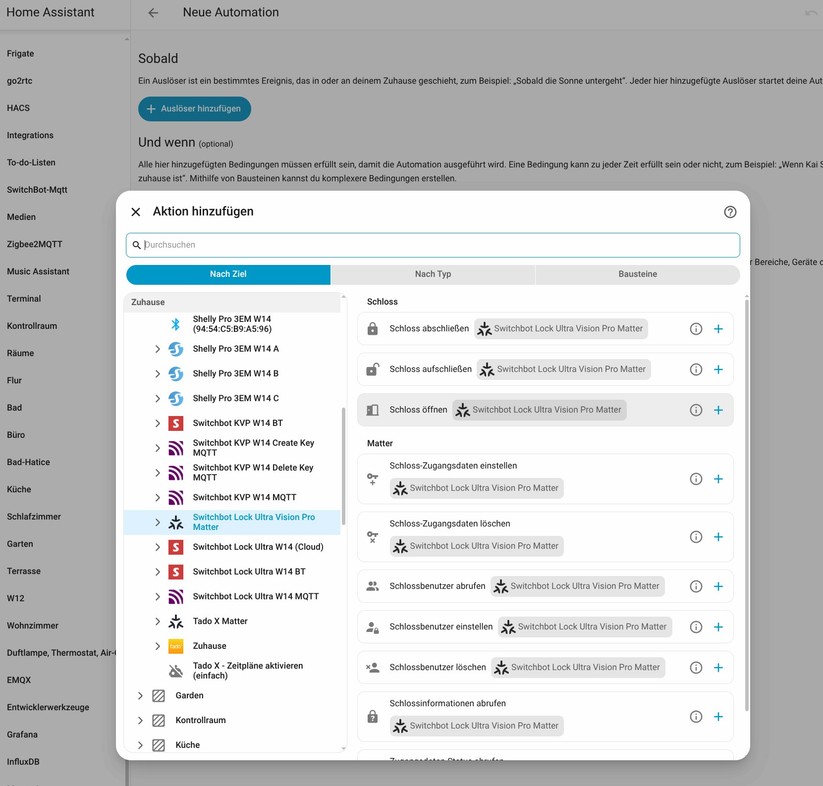Click the Auslöser hinzufügen button
This screenshot has height=786, width=823.
(x=194, y=109)
